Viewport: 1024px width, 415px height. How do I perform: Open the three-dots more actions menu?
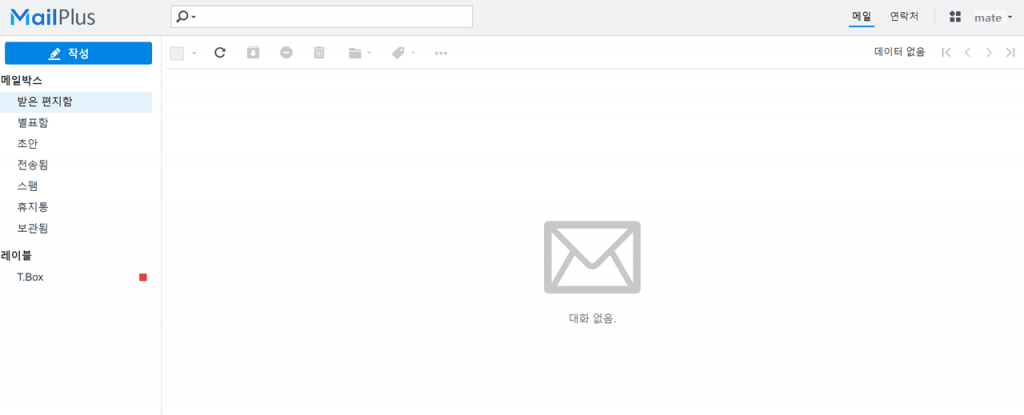pos(441,53)
